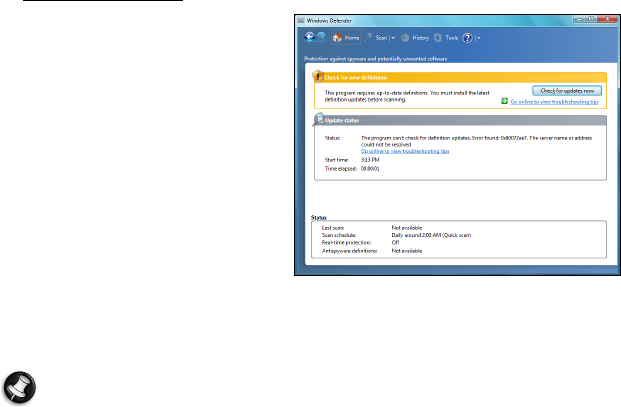Go back with the blue back arrow
This screenshot has height=407, width=621.
pos(310,37)
